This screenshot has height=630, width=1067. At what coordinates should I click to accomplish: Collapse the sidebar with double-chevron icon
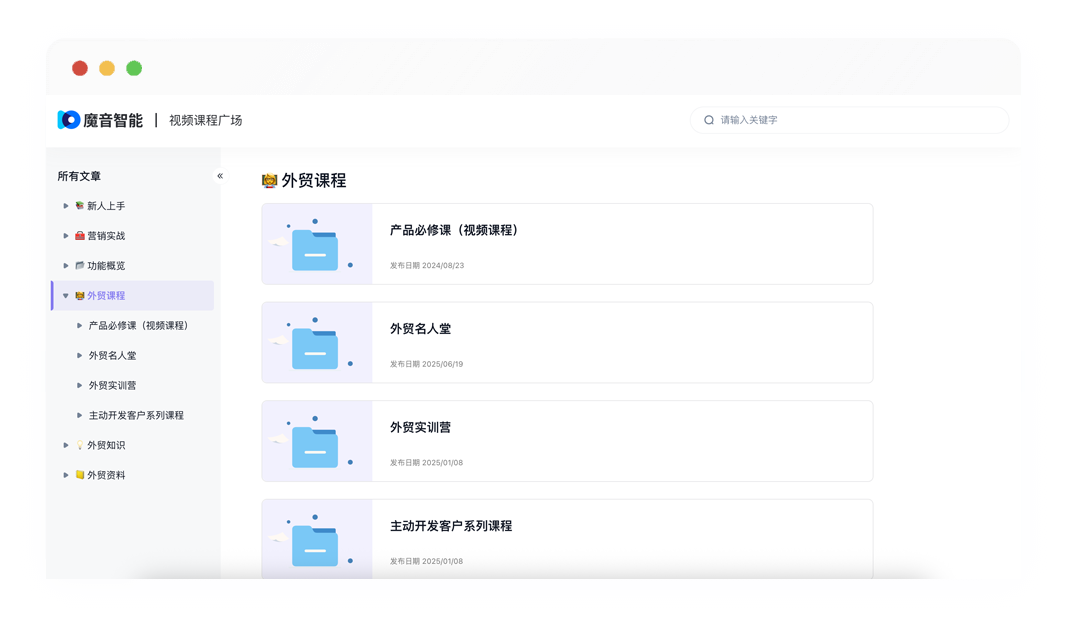click(x=220, y=176)
